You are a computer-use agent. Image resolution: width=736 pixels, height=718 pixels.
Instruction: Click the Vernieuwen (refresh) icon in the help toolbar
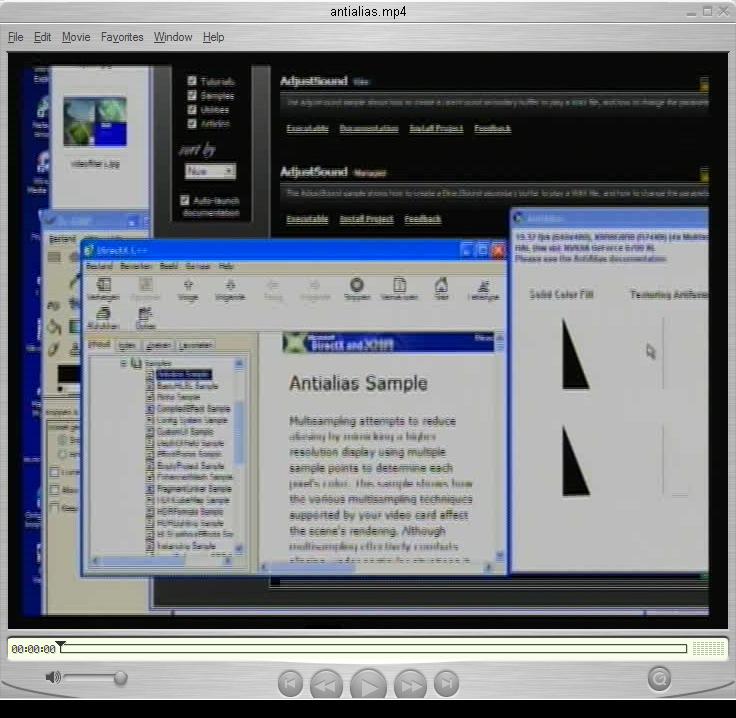[399, 289]
